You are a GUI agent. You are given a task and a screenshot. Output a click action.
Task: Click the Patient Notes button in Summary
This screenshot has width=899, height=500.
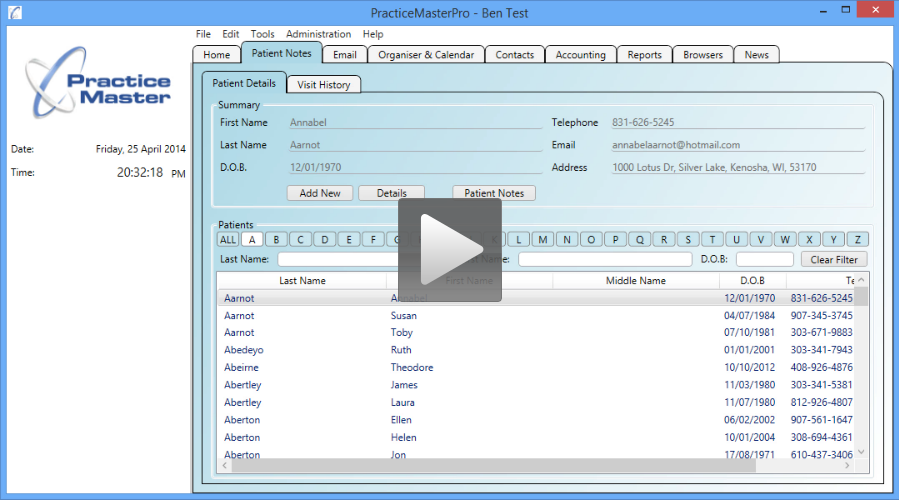[494, 193]
